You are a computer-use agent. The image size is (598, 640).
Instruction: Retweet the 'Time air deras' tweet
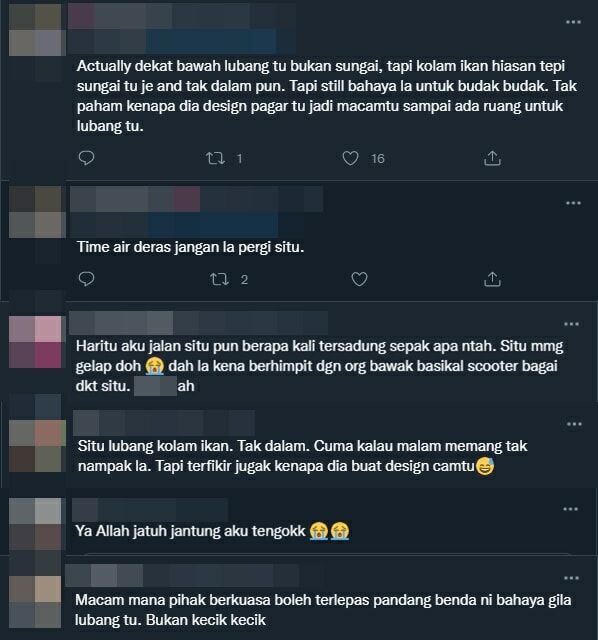pyautogui.click(x=219, y=279)
